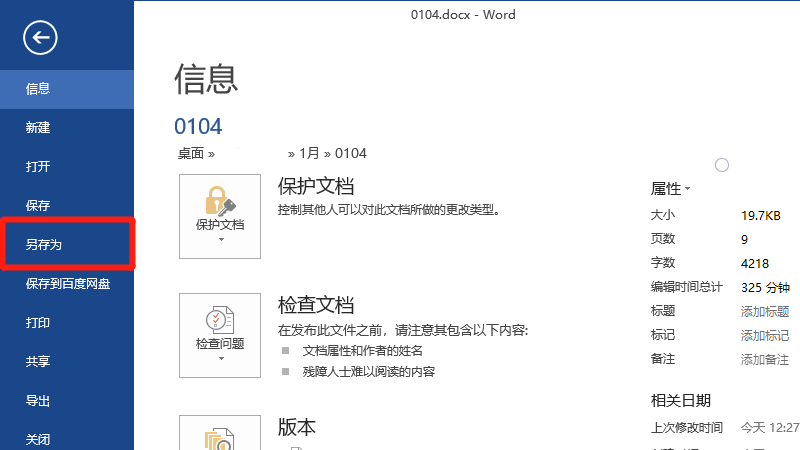The image size is (800, 450).
Task: Select 信息 in the sidebar
Action: pos(38,89)
